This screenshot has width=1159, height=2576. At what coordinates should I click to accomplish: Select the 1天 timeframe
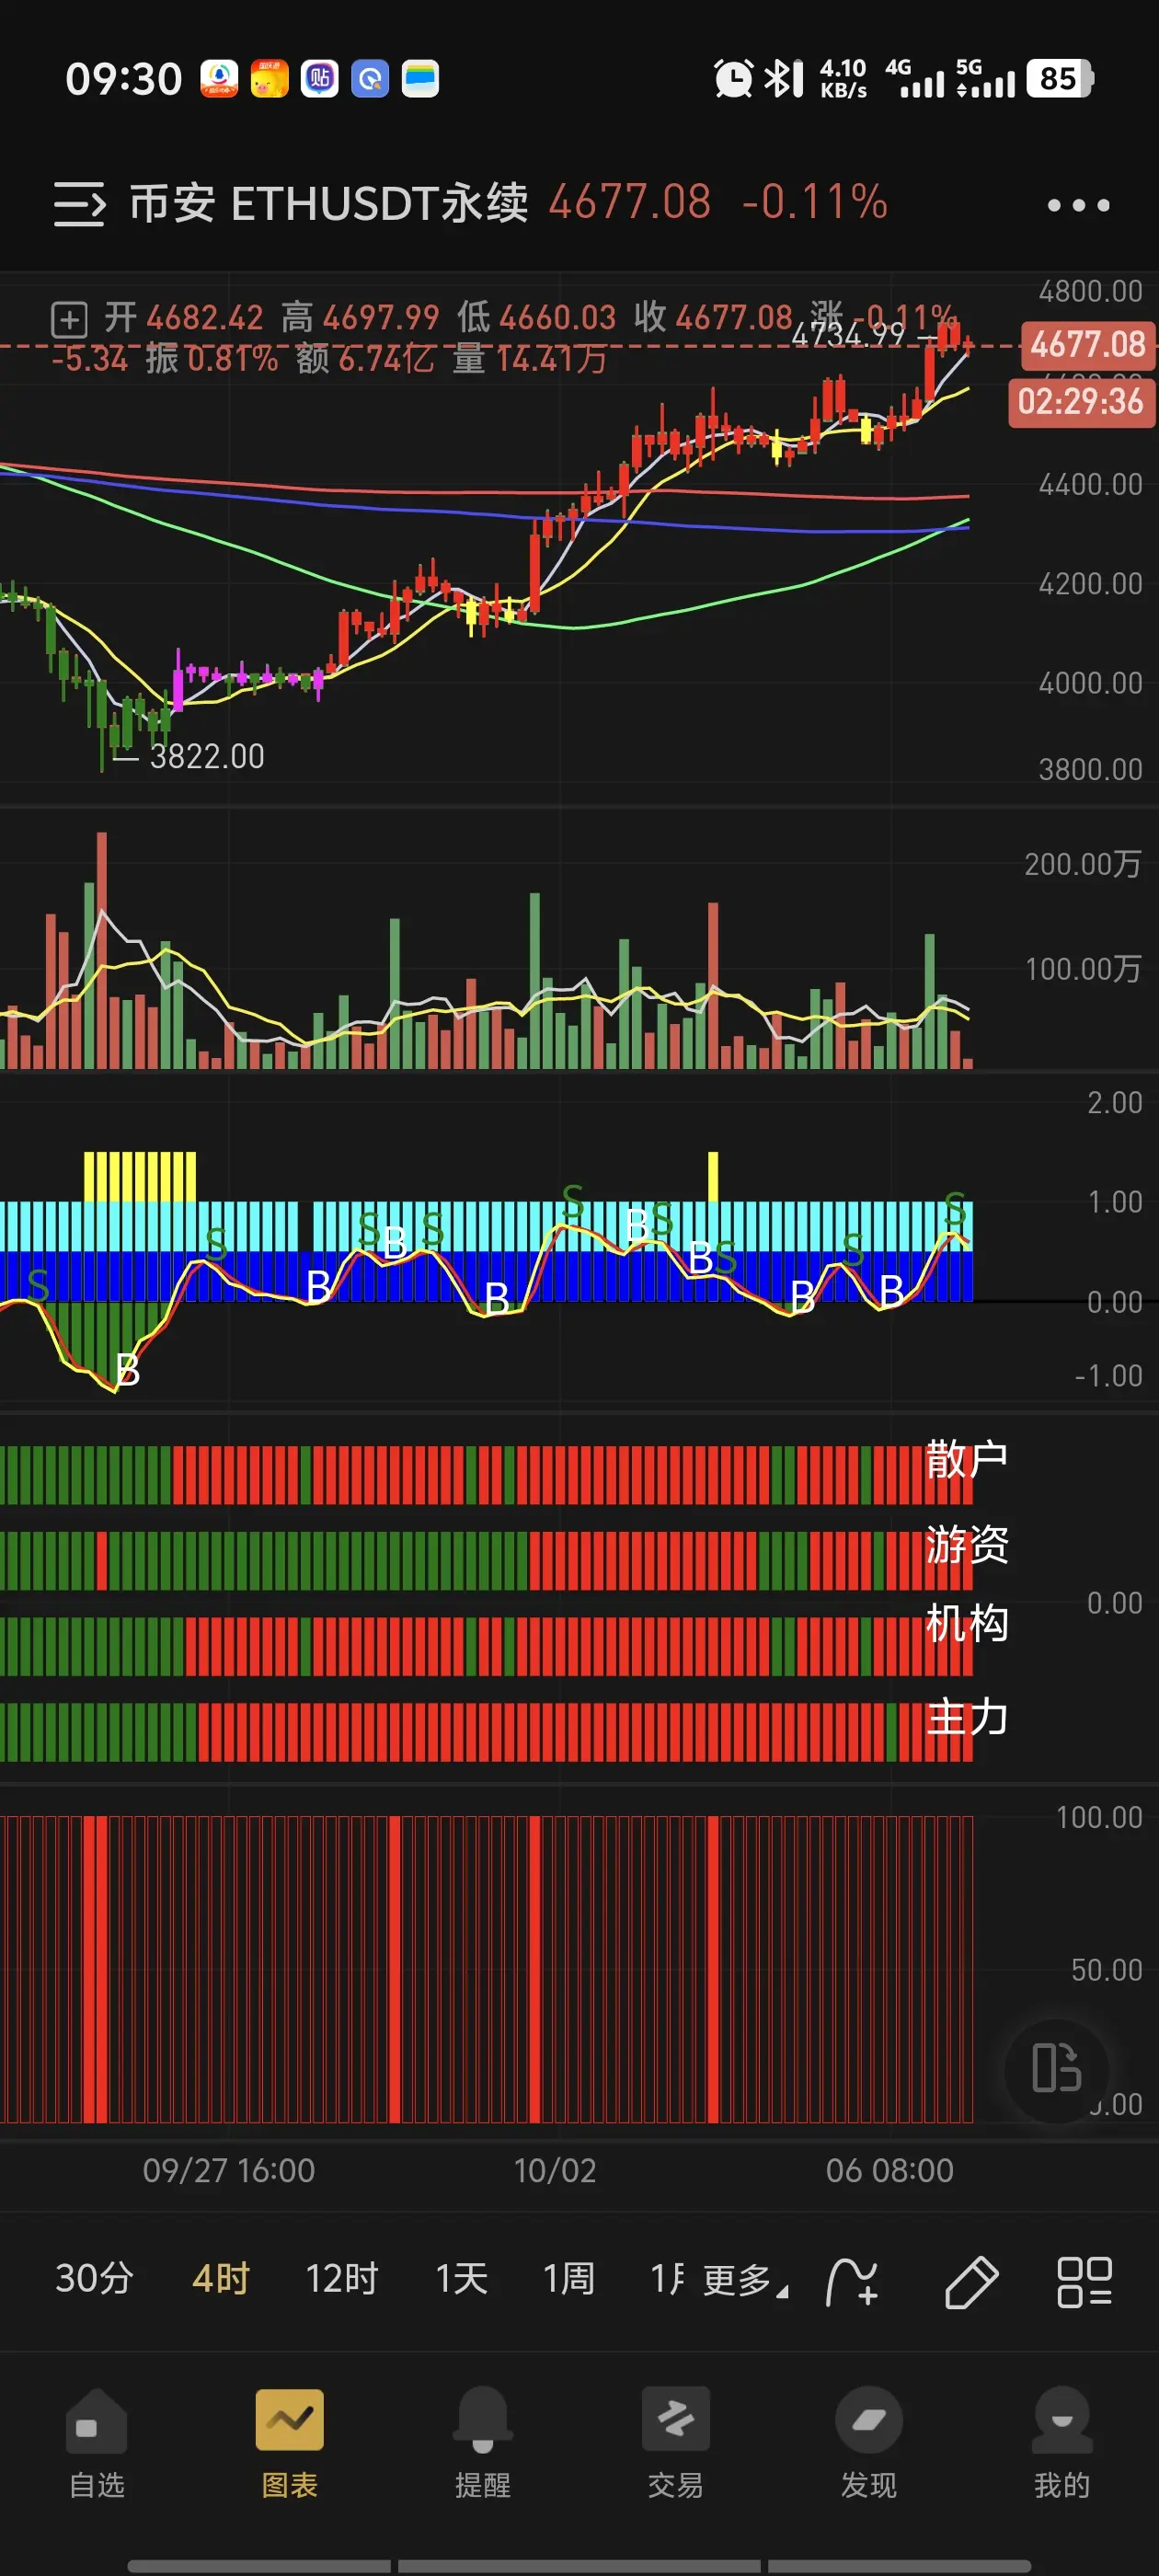[x=462, y=2279]
